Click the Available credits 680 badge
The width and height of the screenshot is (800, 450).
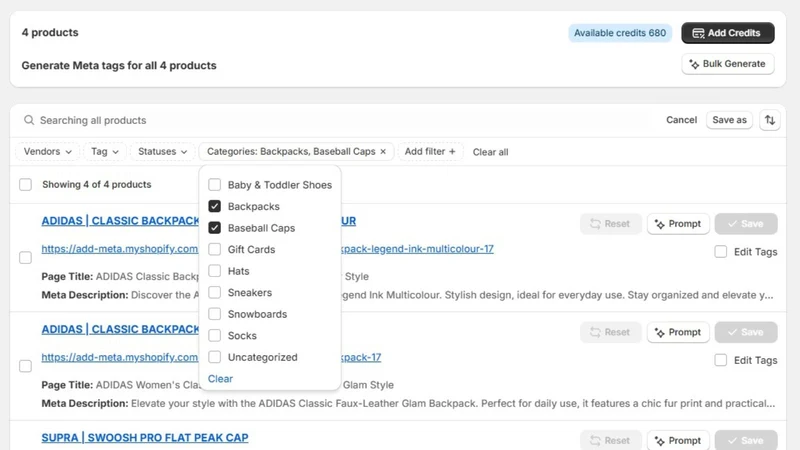click(620, 33)
